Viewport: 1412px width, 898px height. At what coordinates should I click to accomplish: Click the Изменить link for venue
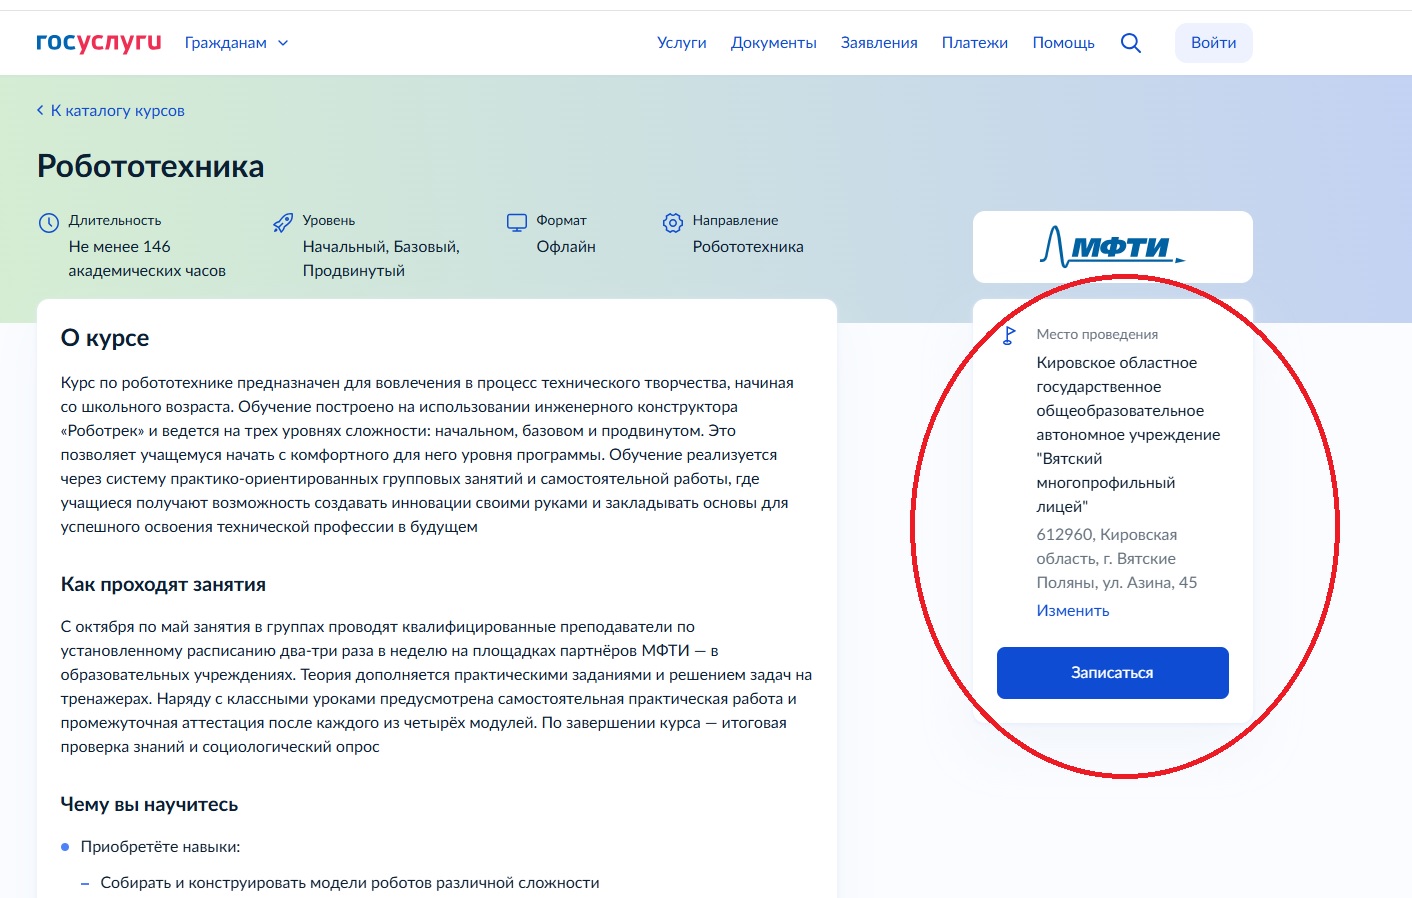coord(1072,611)
